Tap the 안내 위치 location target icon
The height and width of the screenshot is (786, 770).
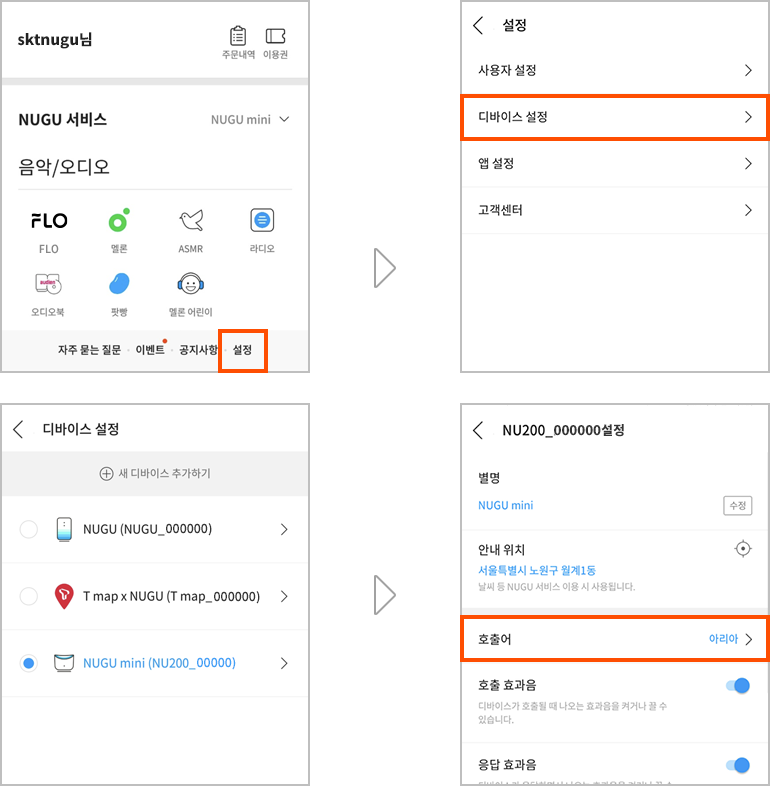[742, 549]
